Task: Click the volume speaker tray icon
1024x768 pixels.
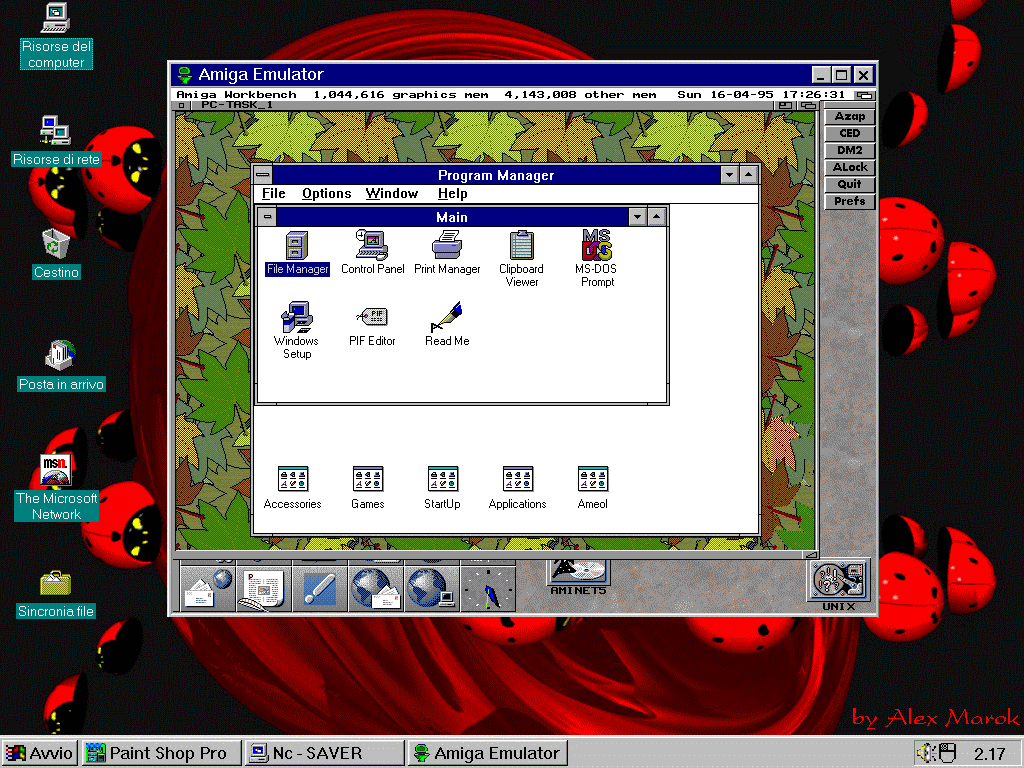Action: [925, 753]
